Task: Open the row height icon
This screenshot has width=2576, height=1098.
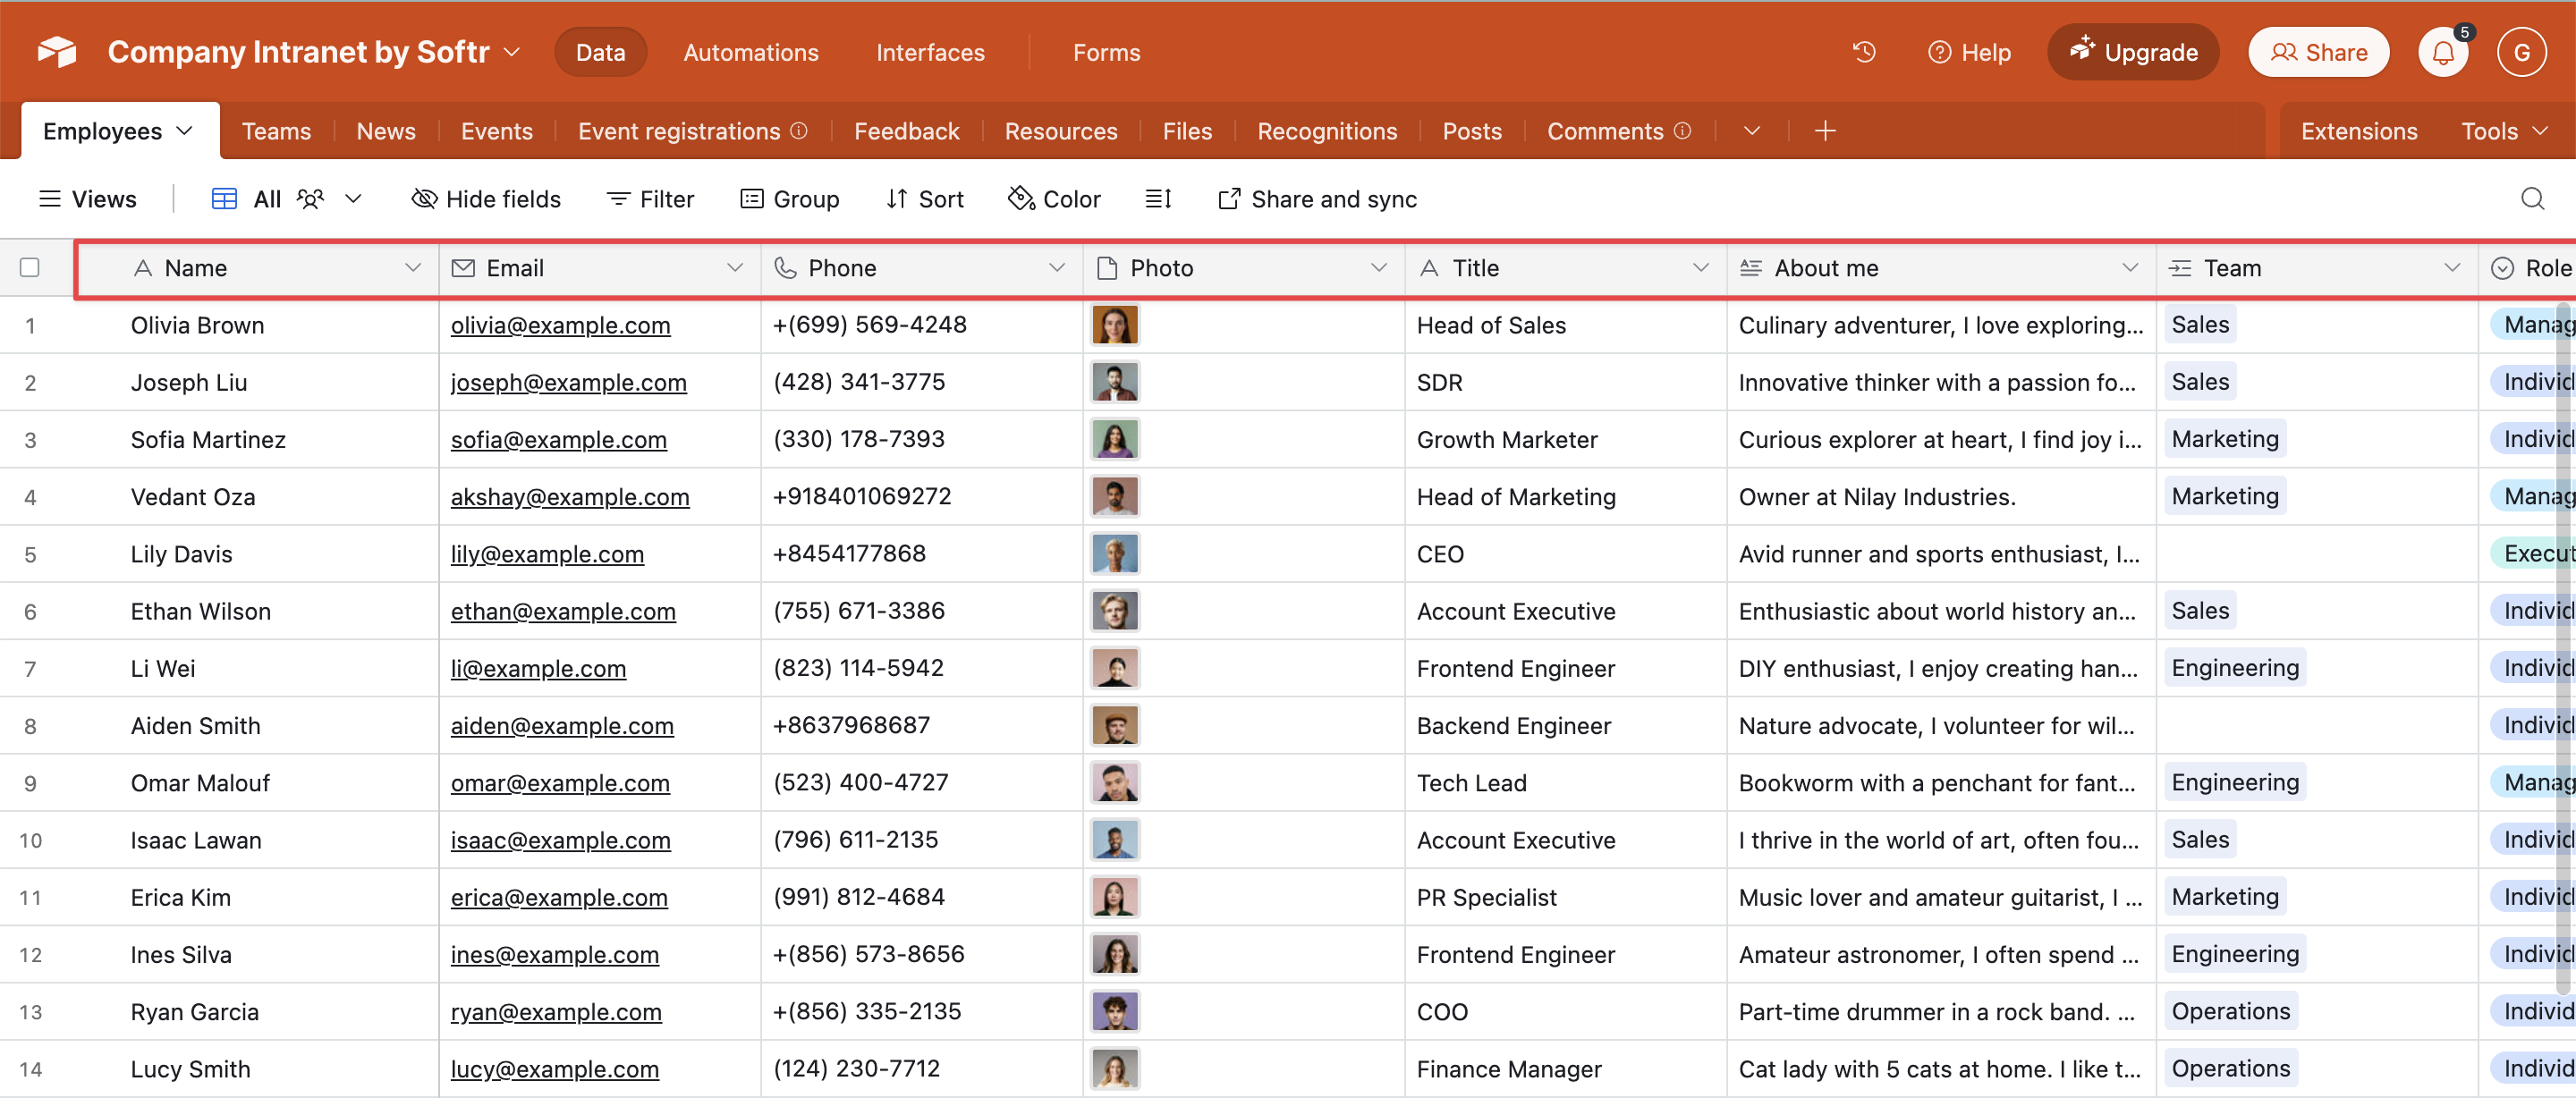Action: point(1157,199)
